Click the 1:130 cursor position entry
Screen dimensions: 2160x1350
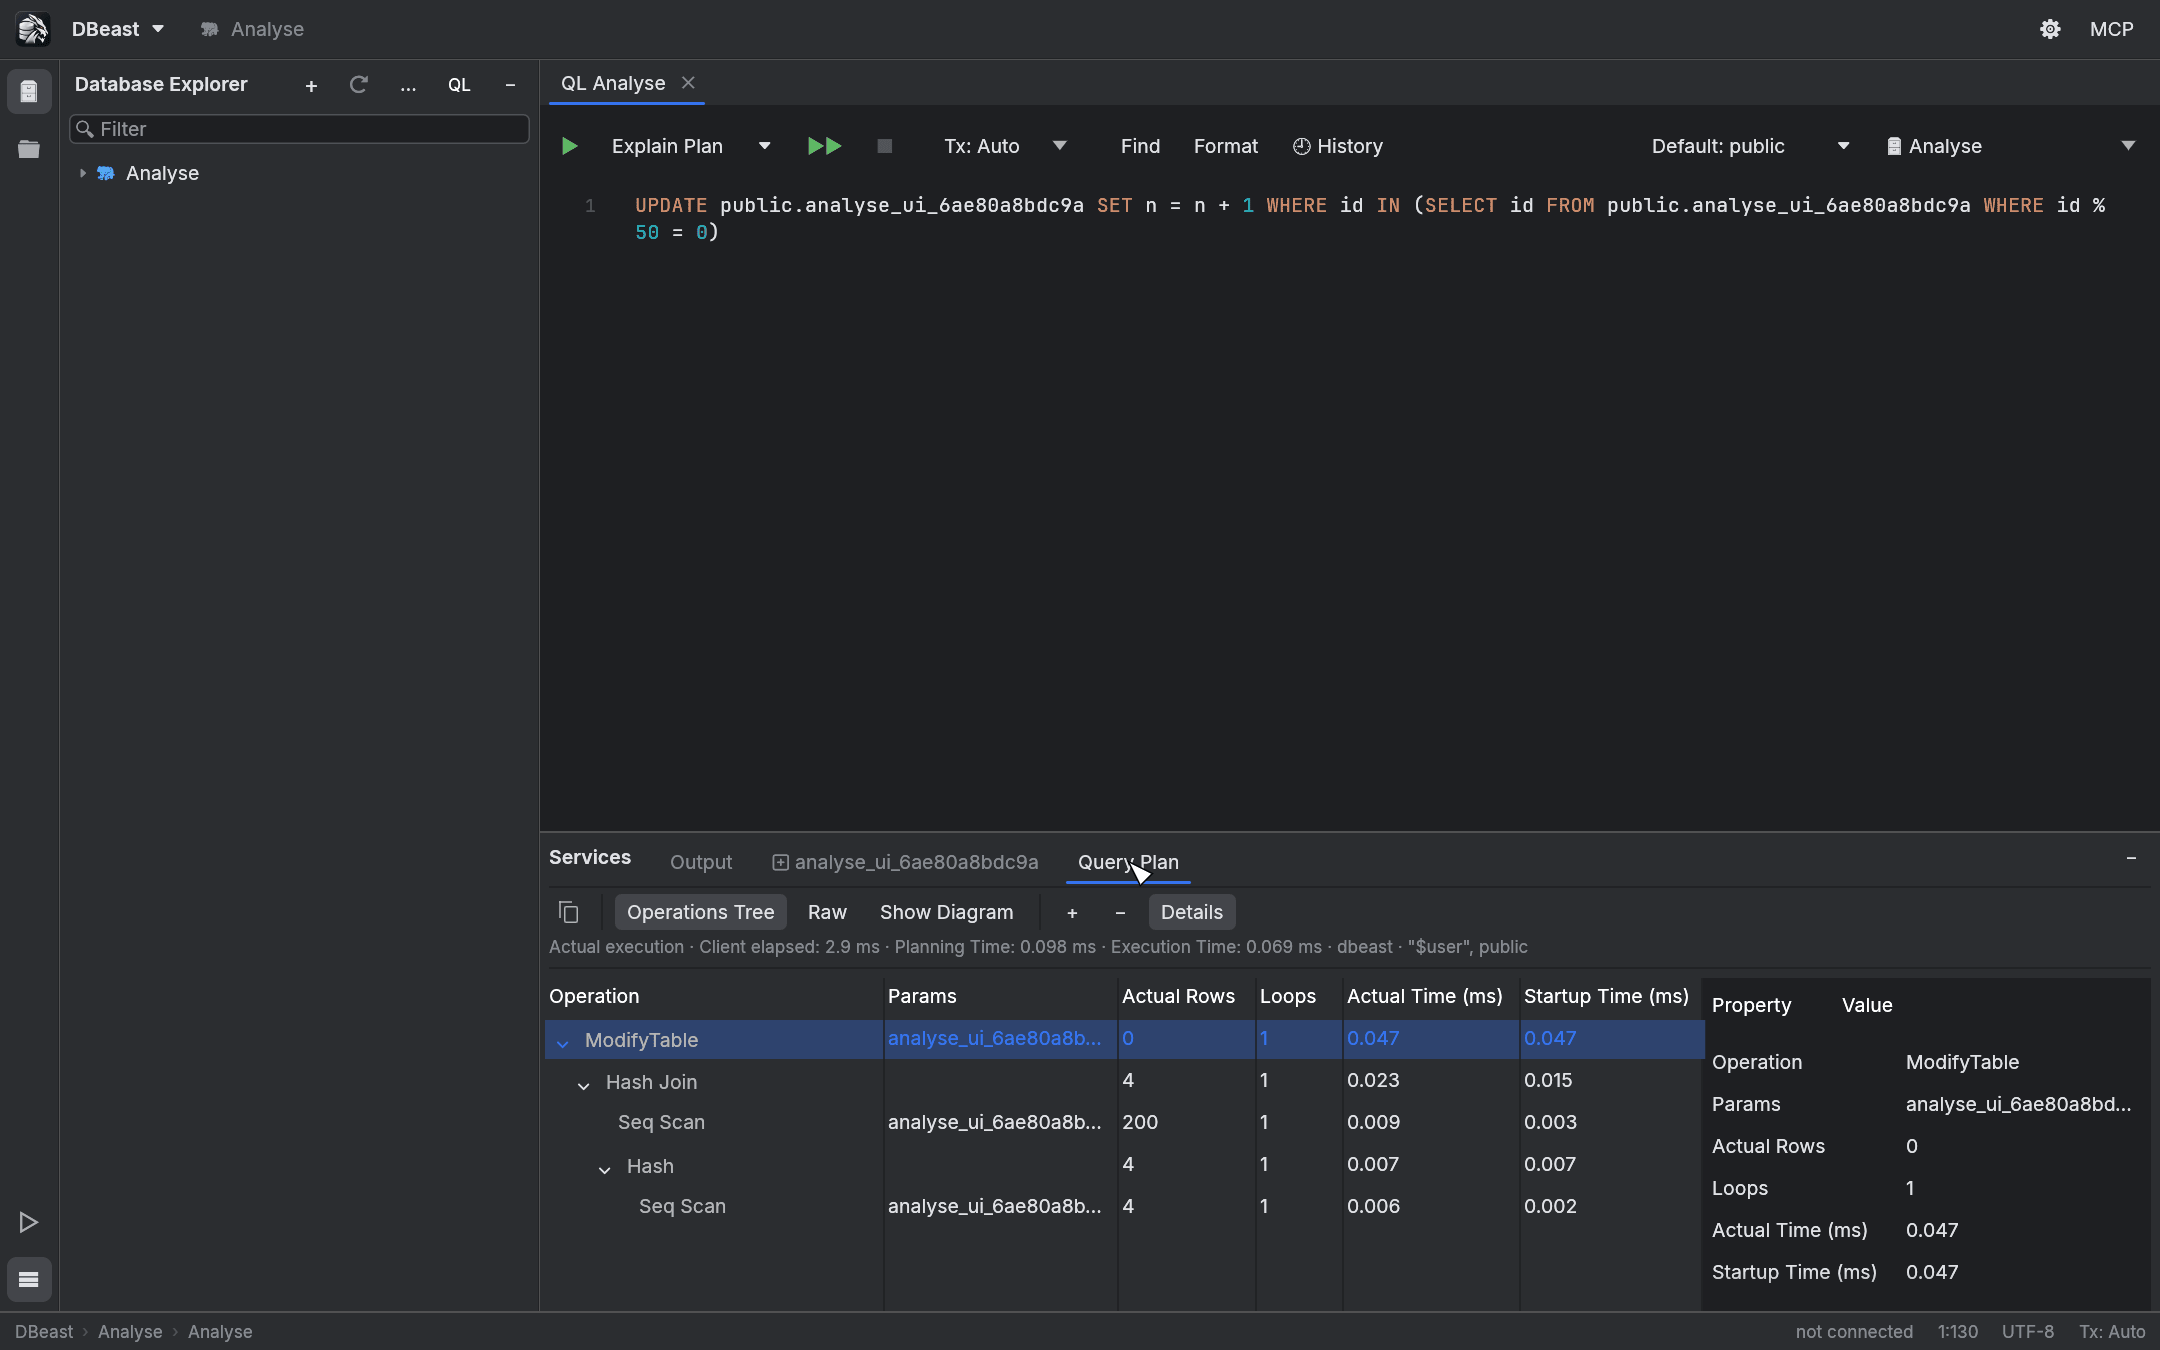pyautogui.click(x=1958, y=1332)
